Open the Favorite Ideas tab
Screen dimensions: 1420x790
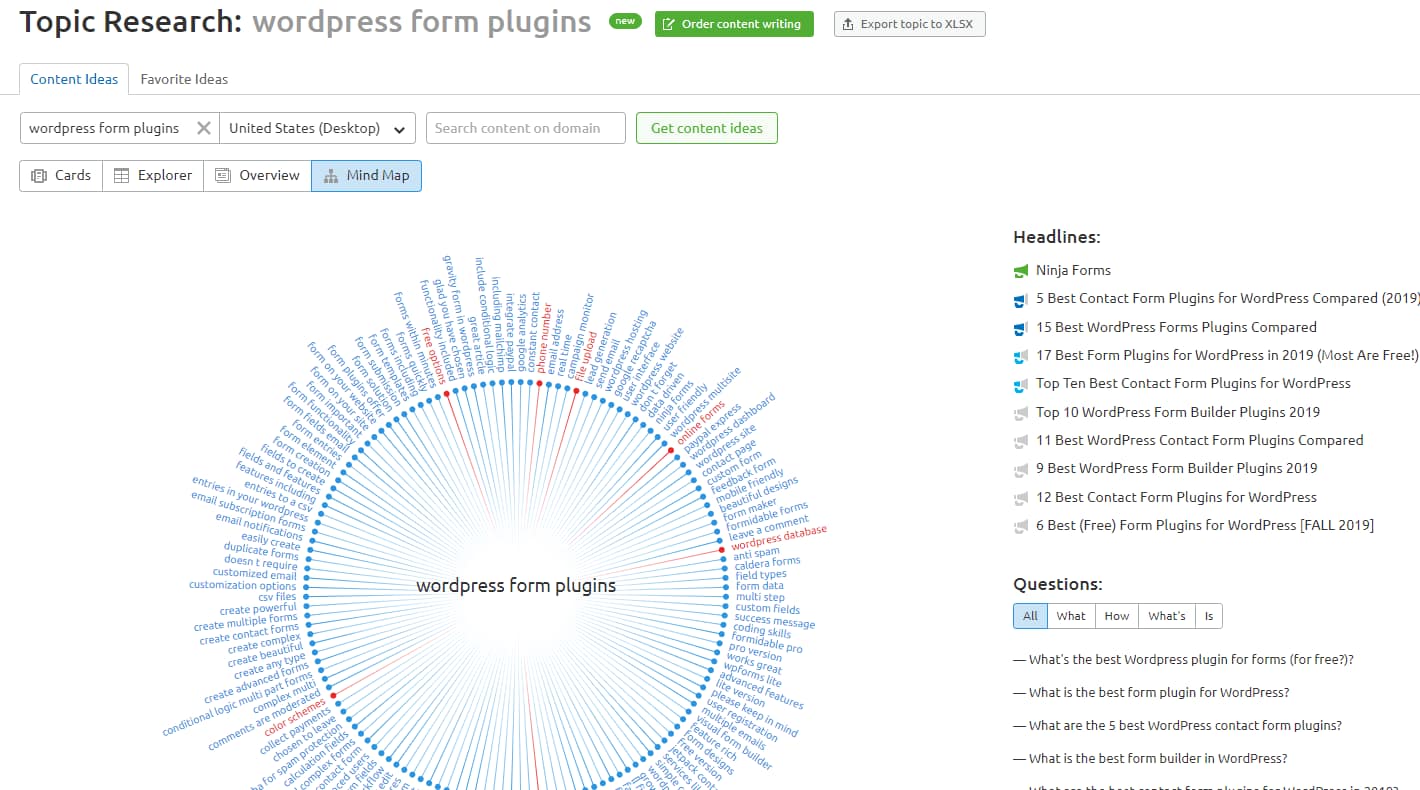(x=184, y=79)
